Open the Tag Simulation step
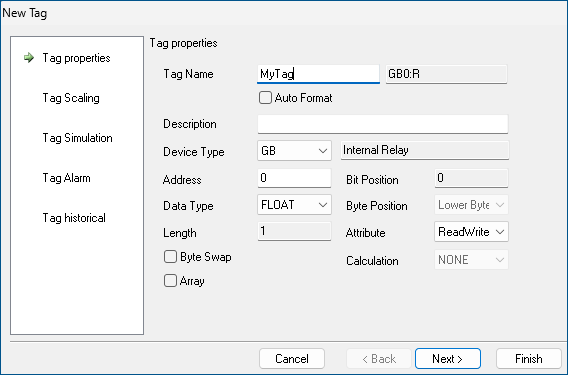The height and width of the screenshot is (375, 568). click(x=78, y=138)
